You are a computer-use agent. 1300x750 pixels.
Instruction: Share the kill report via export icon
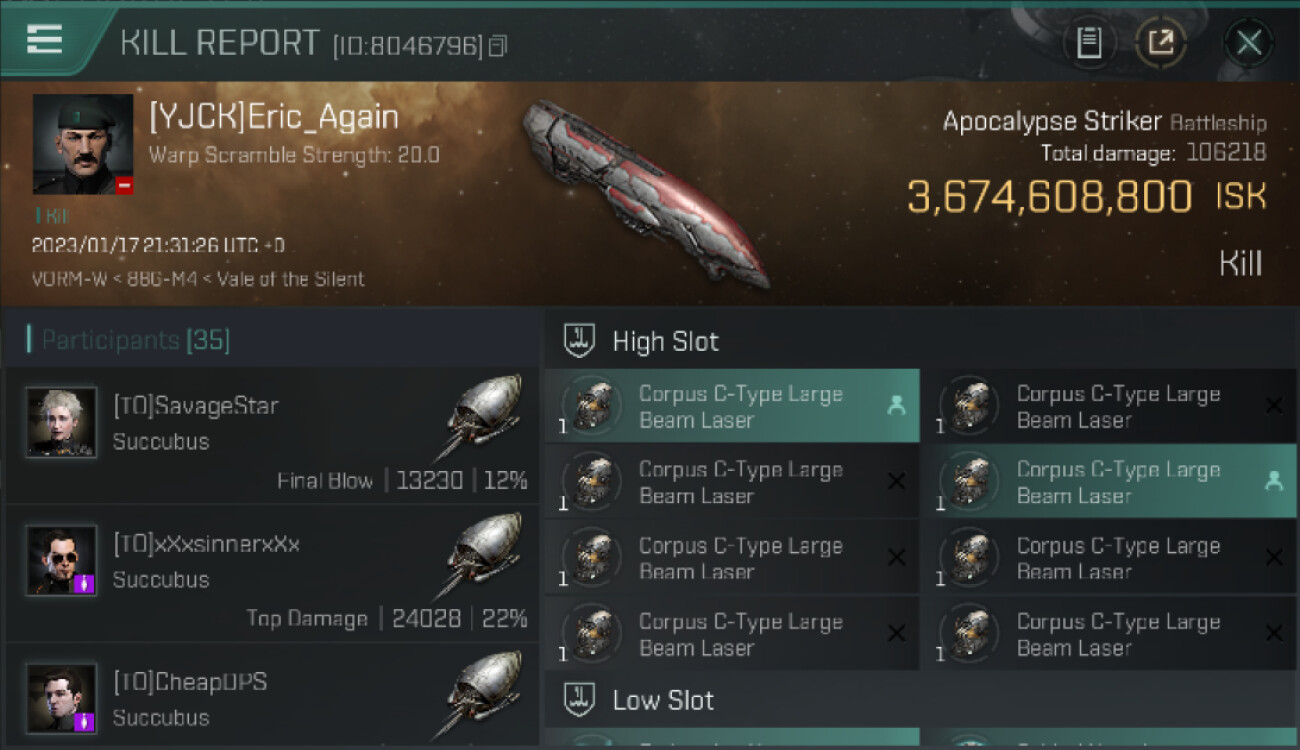(x=1161, y=43)
